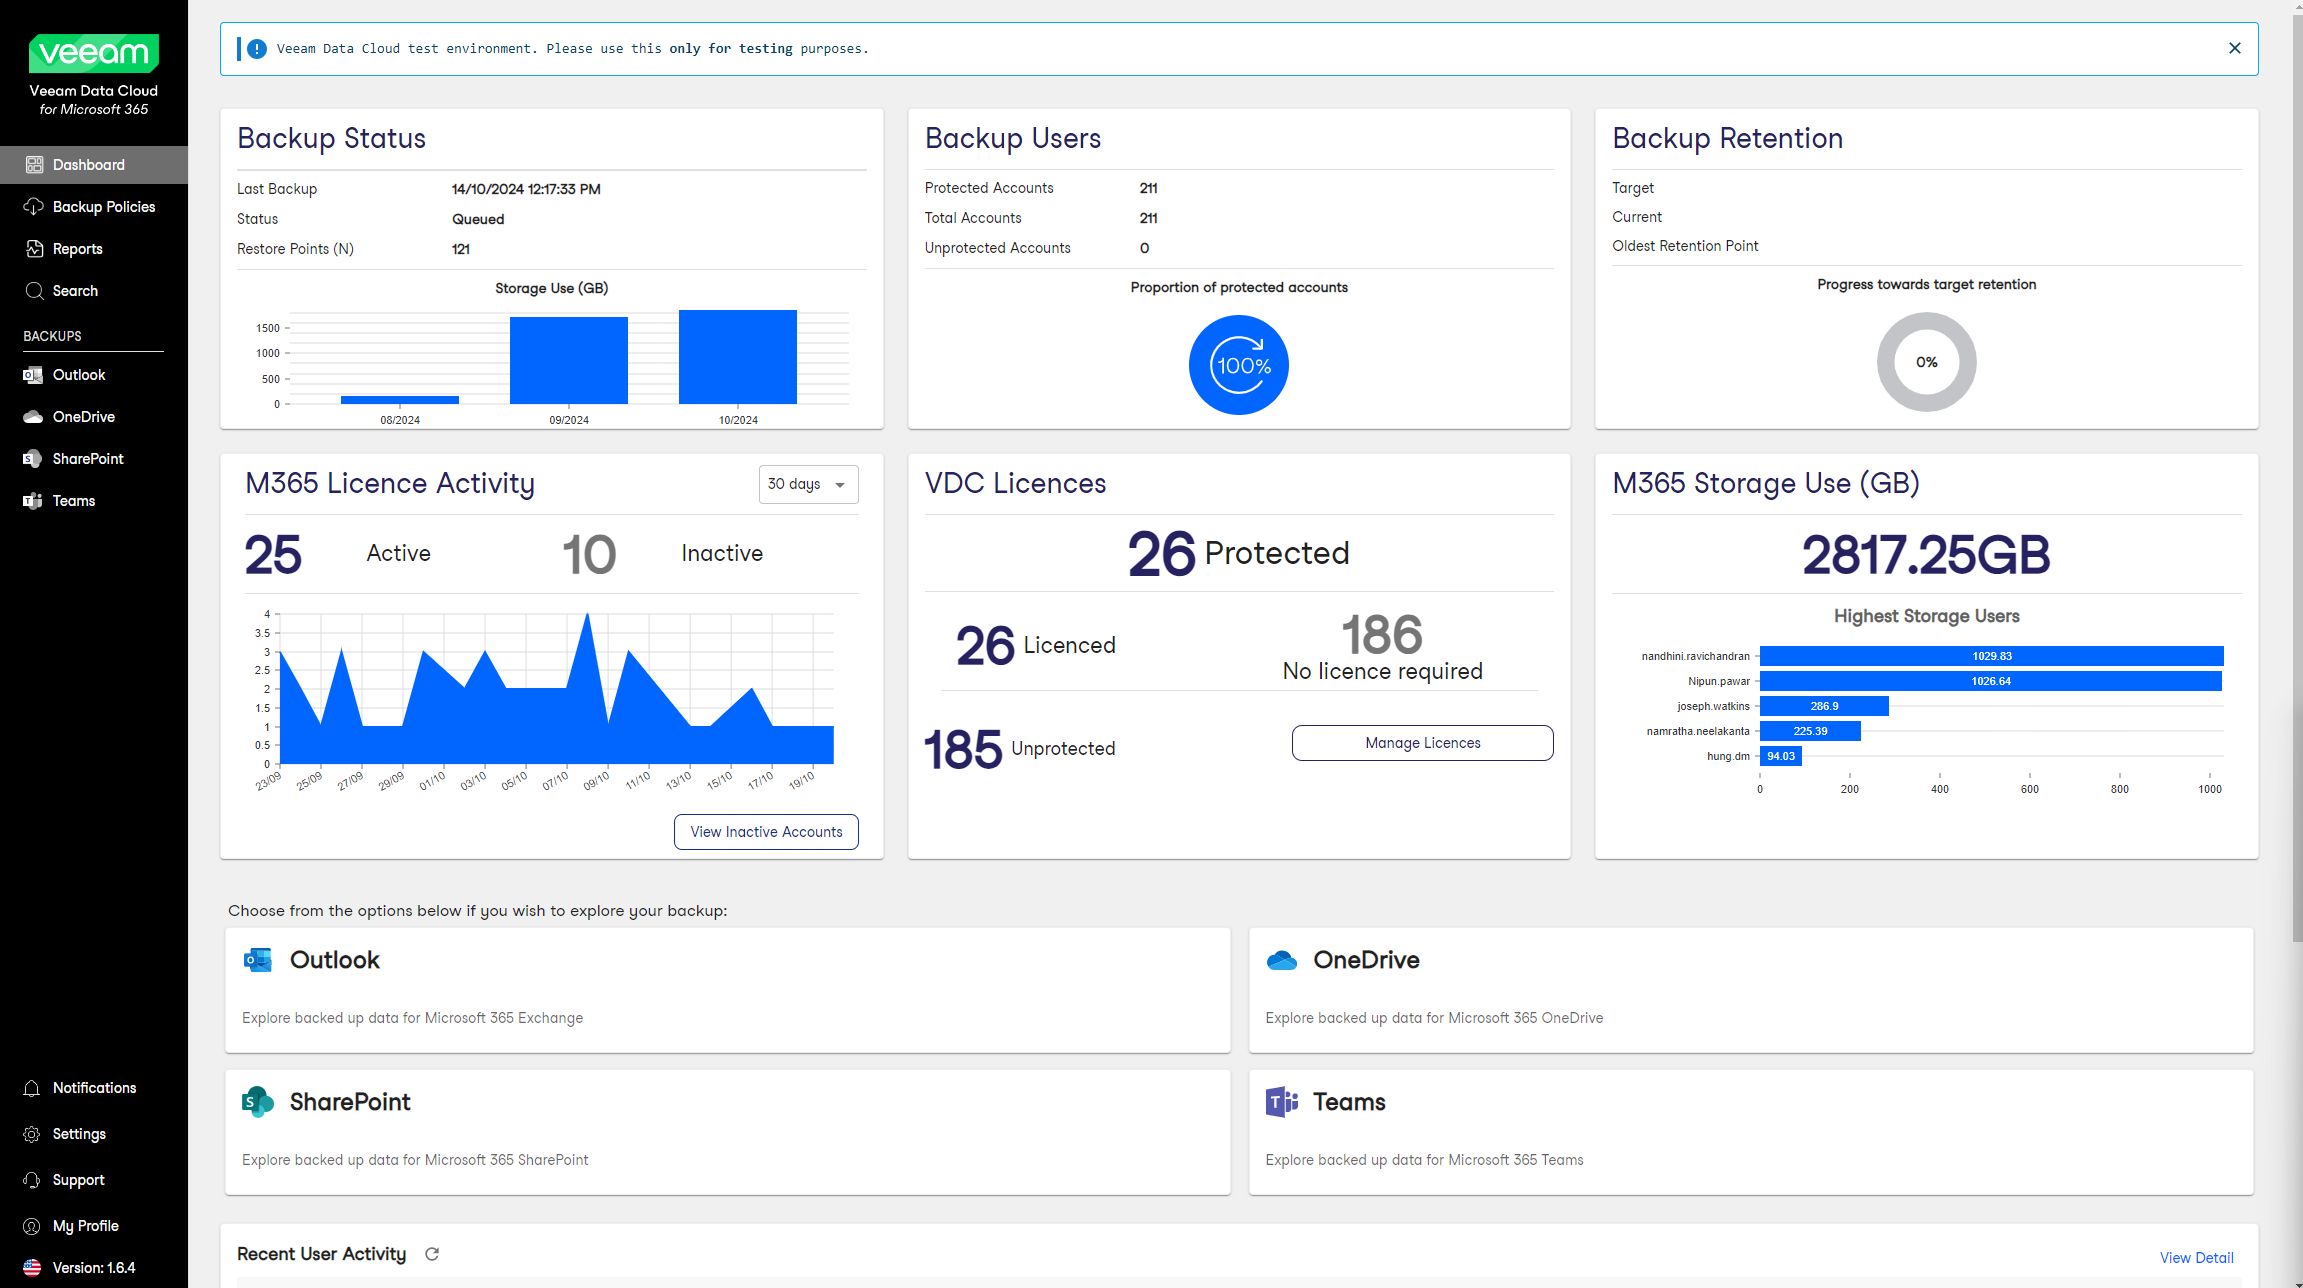Screen dimensions: 2303x1288
Task: Click the Nipun.pawar 1026.64 bar
Action: [1990, 681]
